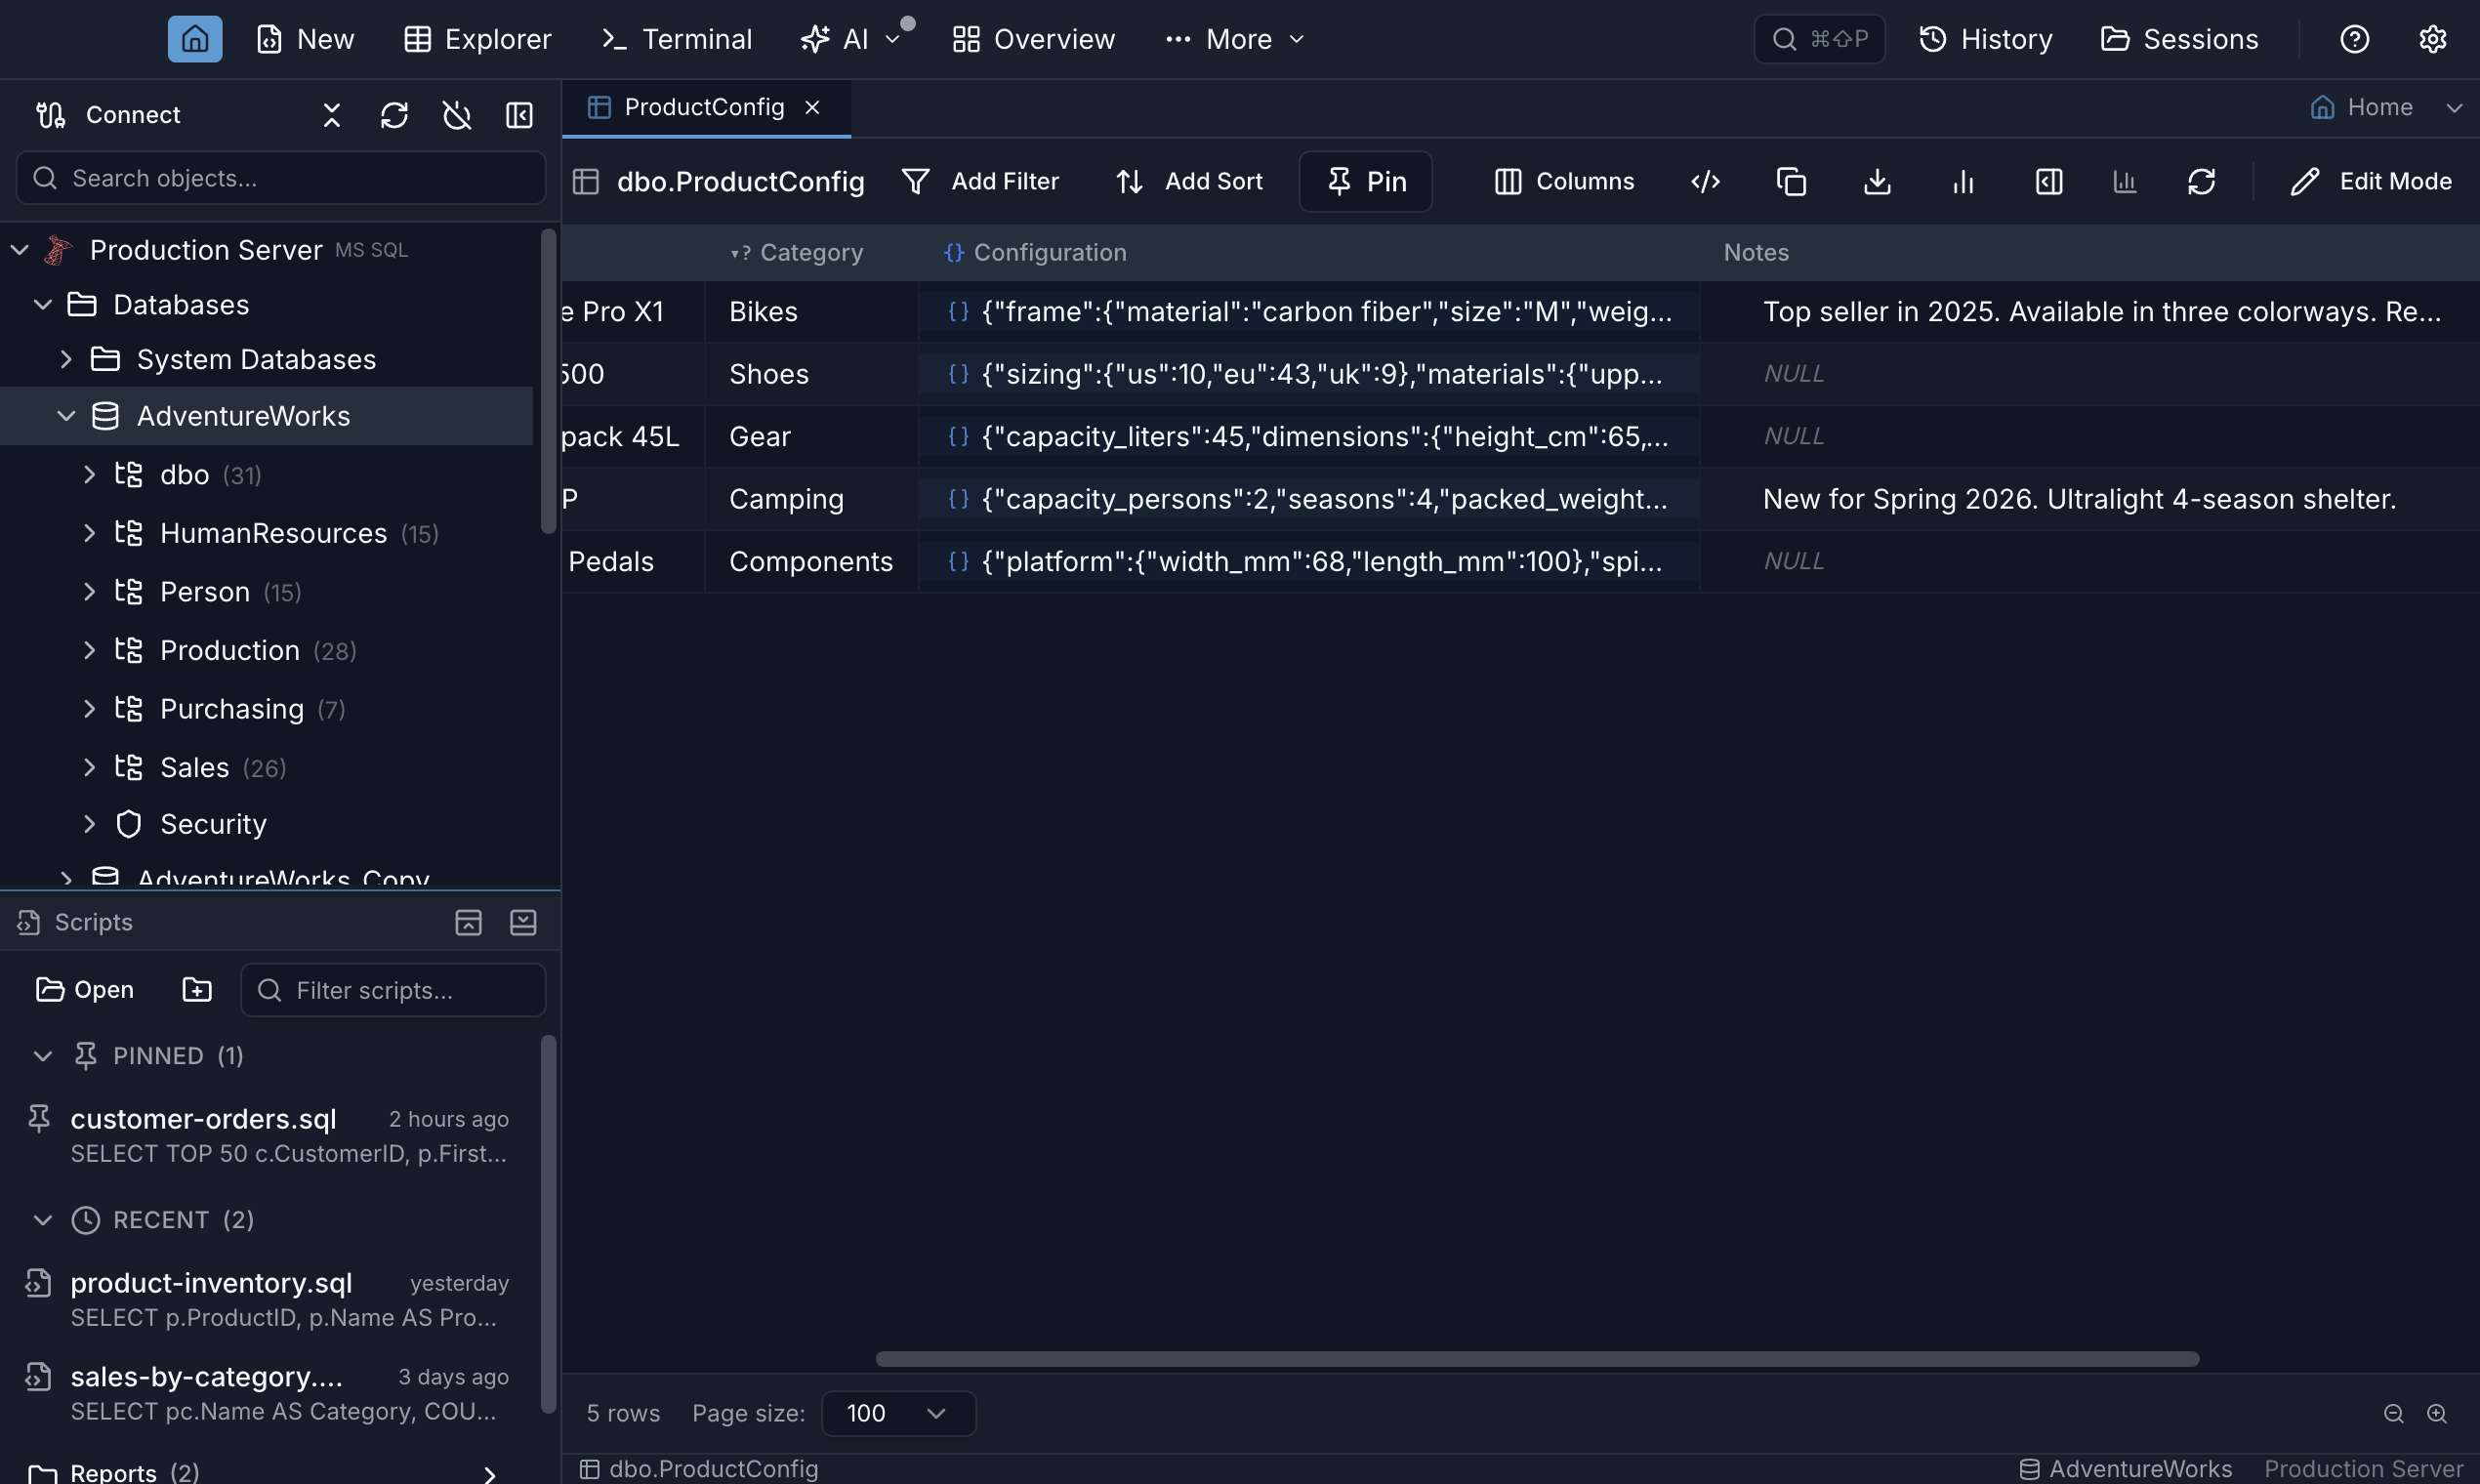Open Sessions panel
The width and height of the screenshot is (2480, 1484).
2179,39
